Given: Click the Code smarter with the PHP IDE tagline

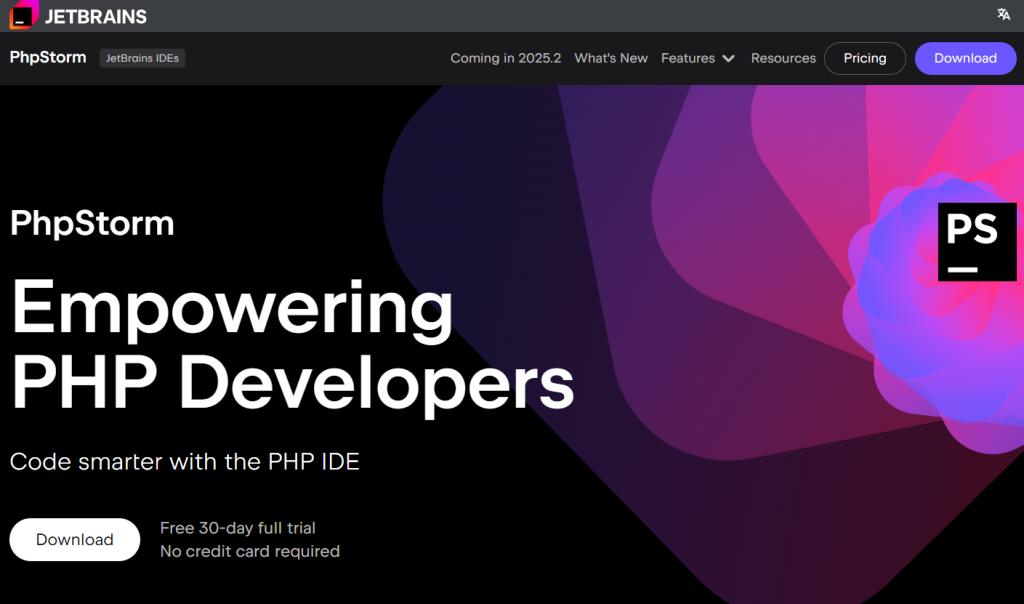Looking at the screenshot, I should tap(184, 462).
